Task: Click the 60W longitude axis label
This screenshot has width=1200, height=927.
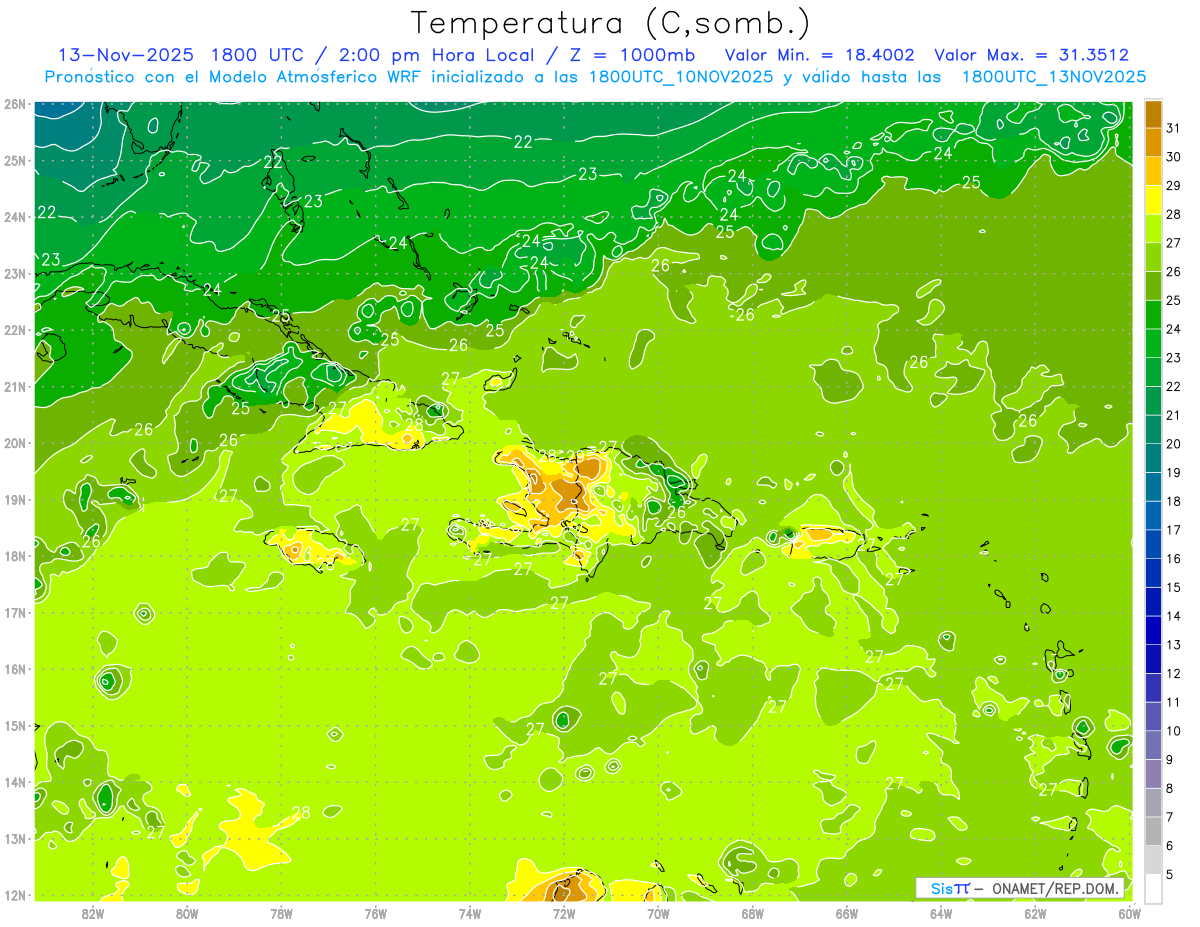Action: 1130,913
